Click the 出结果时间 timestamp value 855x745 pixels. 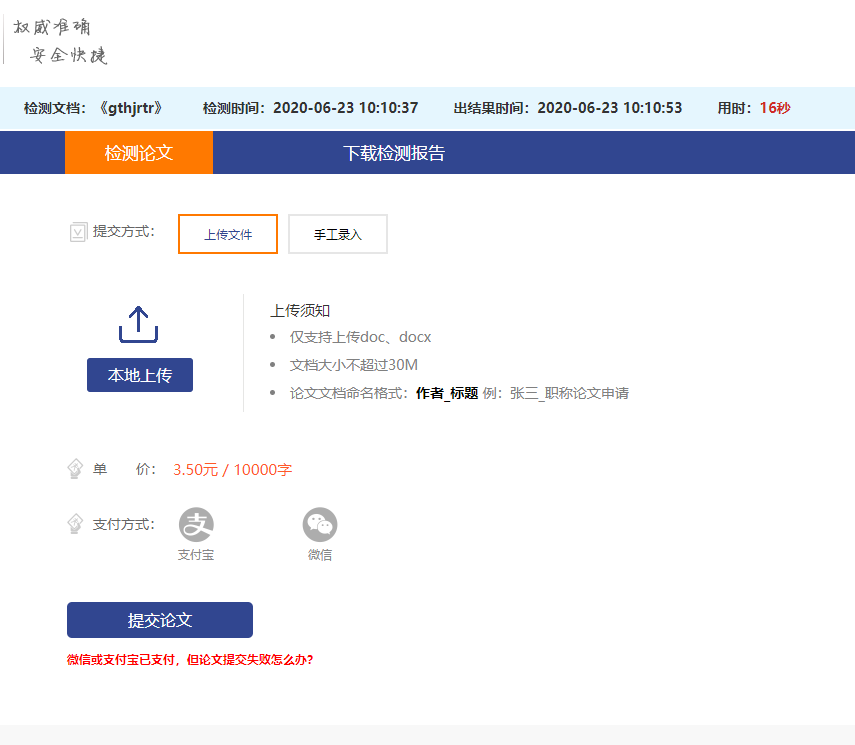pyautogui.click(x=609, y=108)
